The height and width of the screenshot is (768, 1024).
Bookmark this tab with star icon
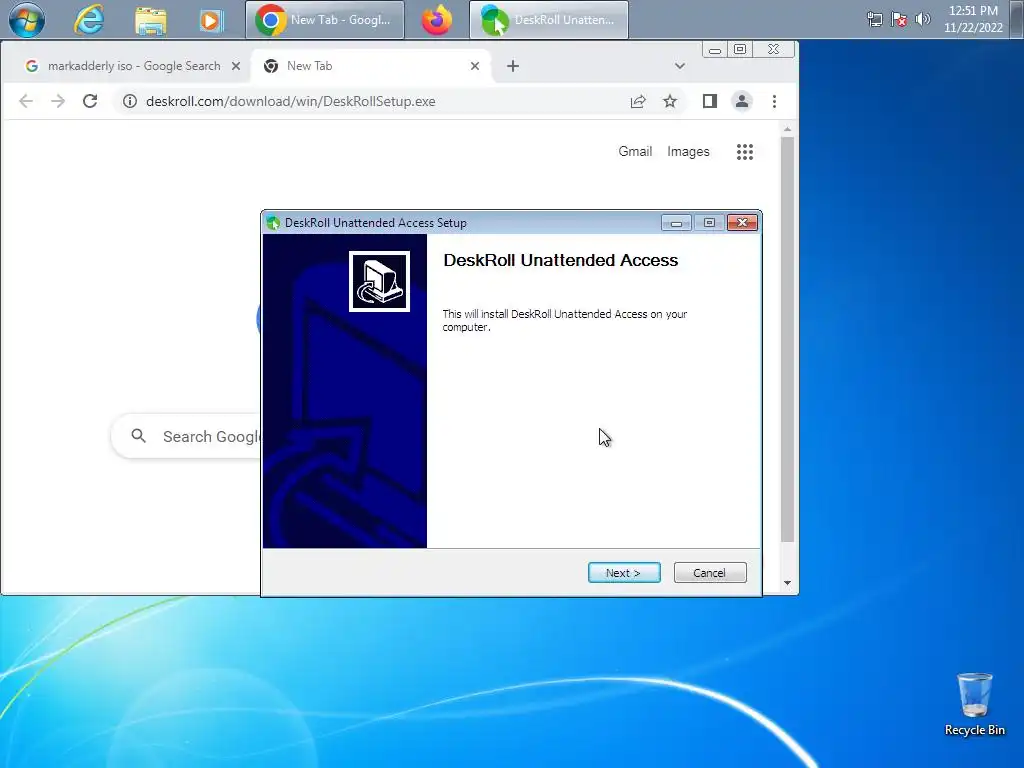click(x=670, y=101)
